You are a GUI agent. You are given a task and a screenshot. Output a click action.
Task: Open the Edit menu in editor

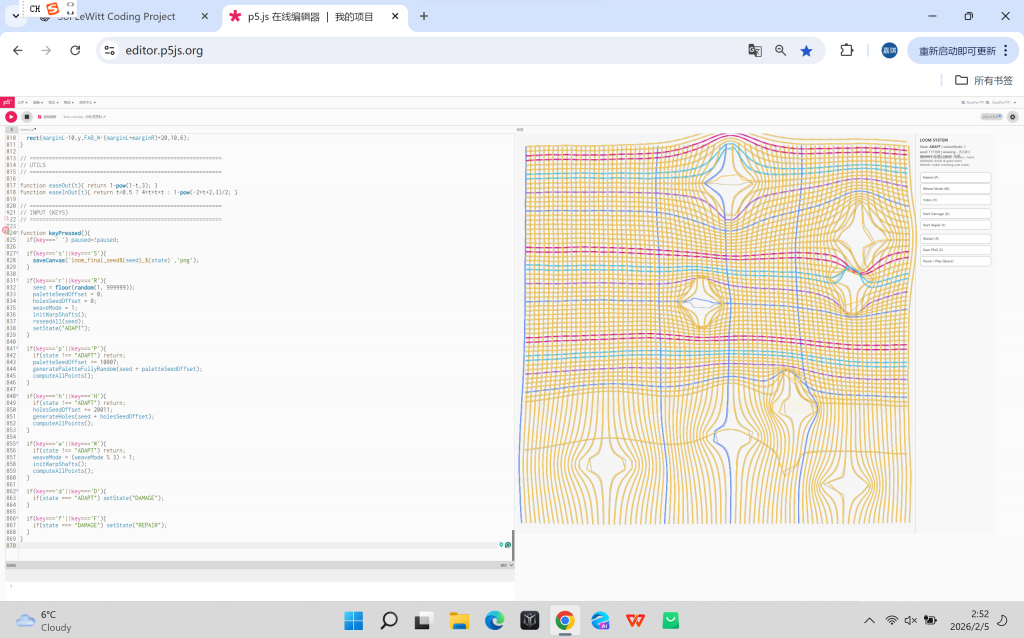click(37, 102)
